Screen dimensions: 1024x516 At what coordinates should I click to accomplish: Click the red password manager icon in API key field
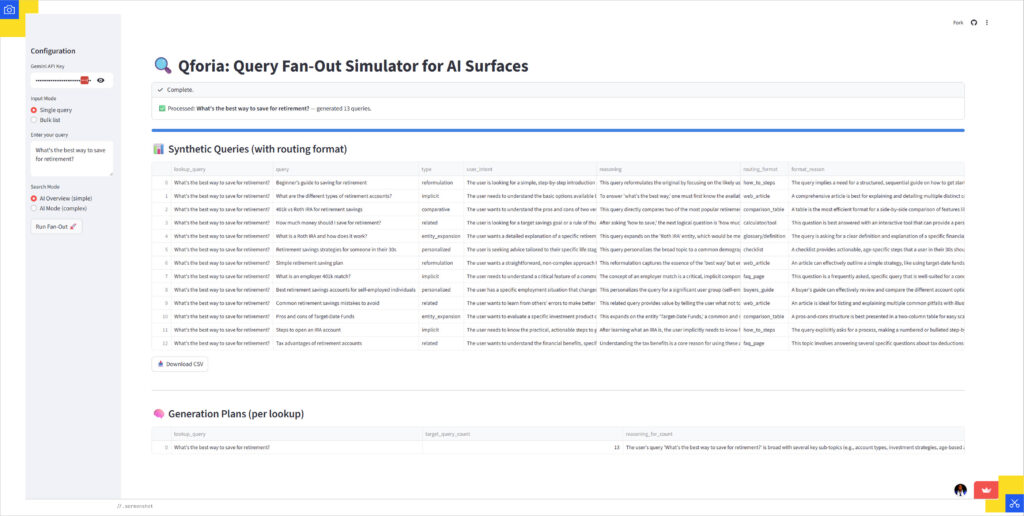coord(85,79)
